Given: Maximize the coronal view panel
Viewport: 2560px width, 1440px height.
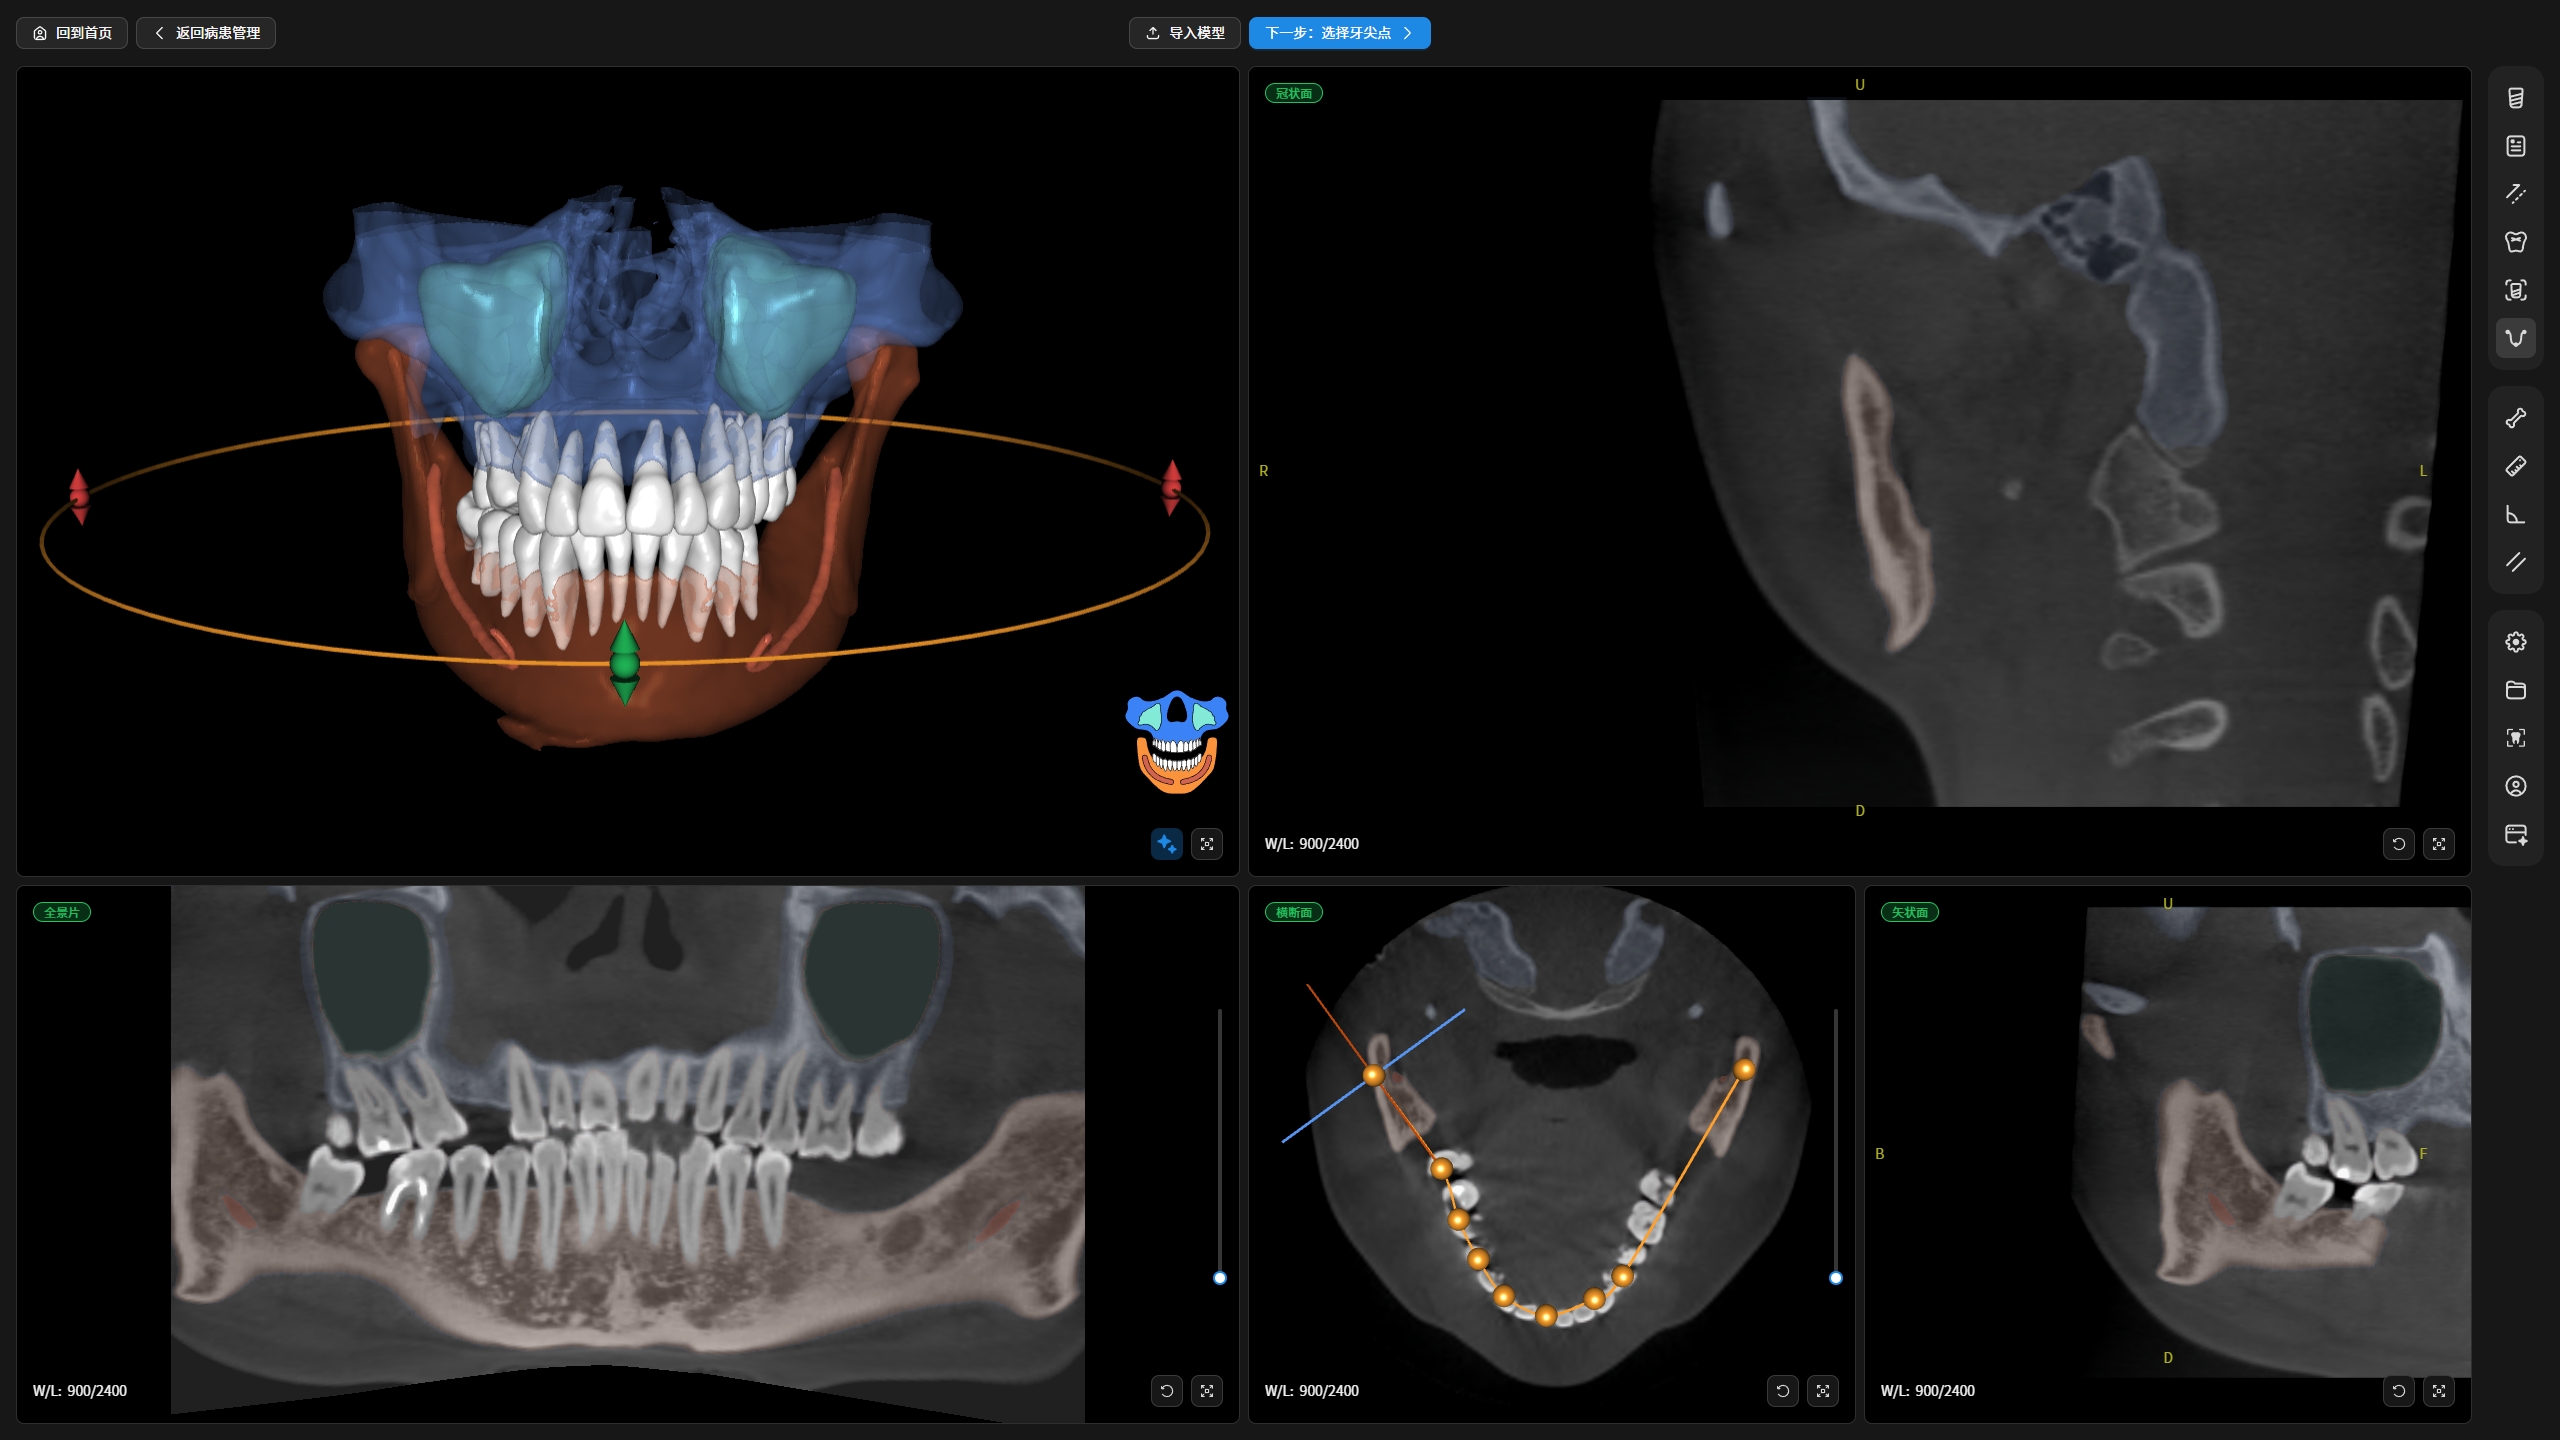Looking at the screenshot, I should point(2439,844).
